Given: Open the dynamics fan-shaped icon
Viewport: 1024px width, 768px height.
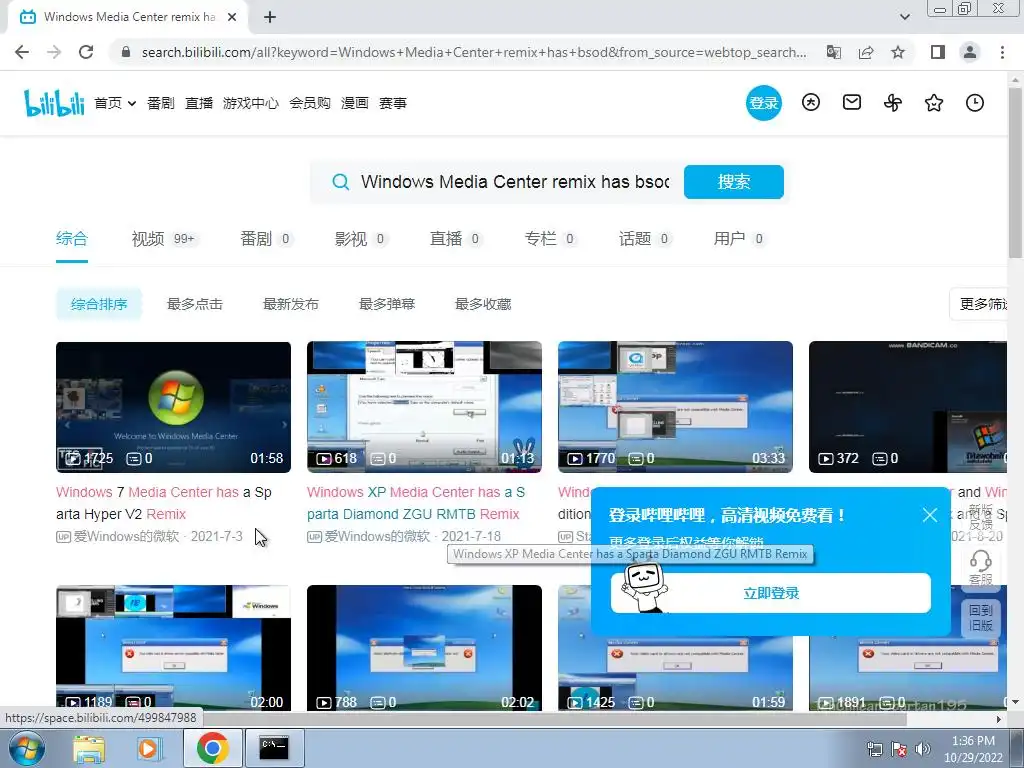Looking at the screenshot, I should tap(893, 103).
